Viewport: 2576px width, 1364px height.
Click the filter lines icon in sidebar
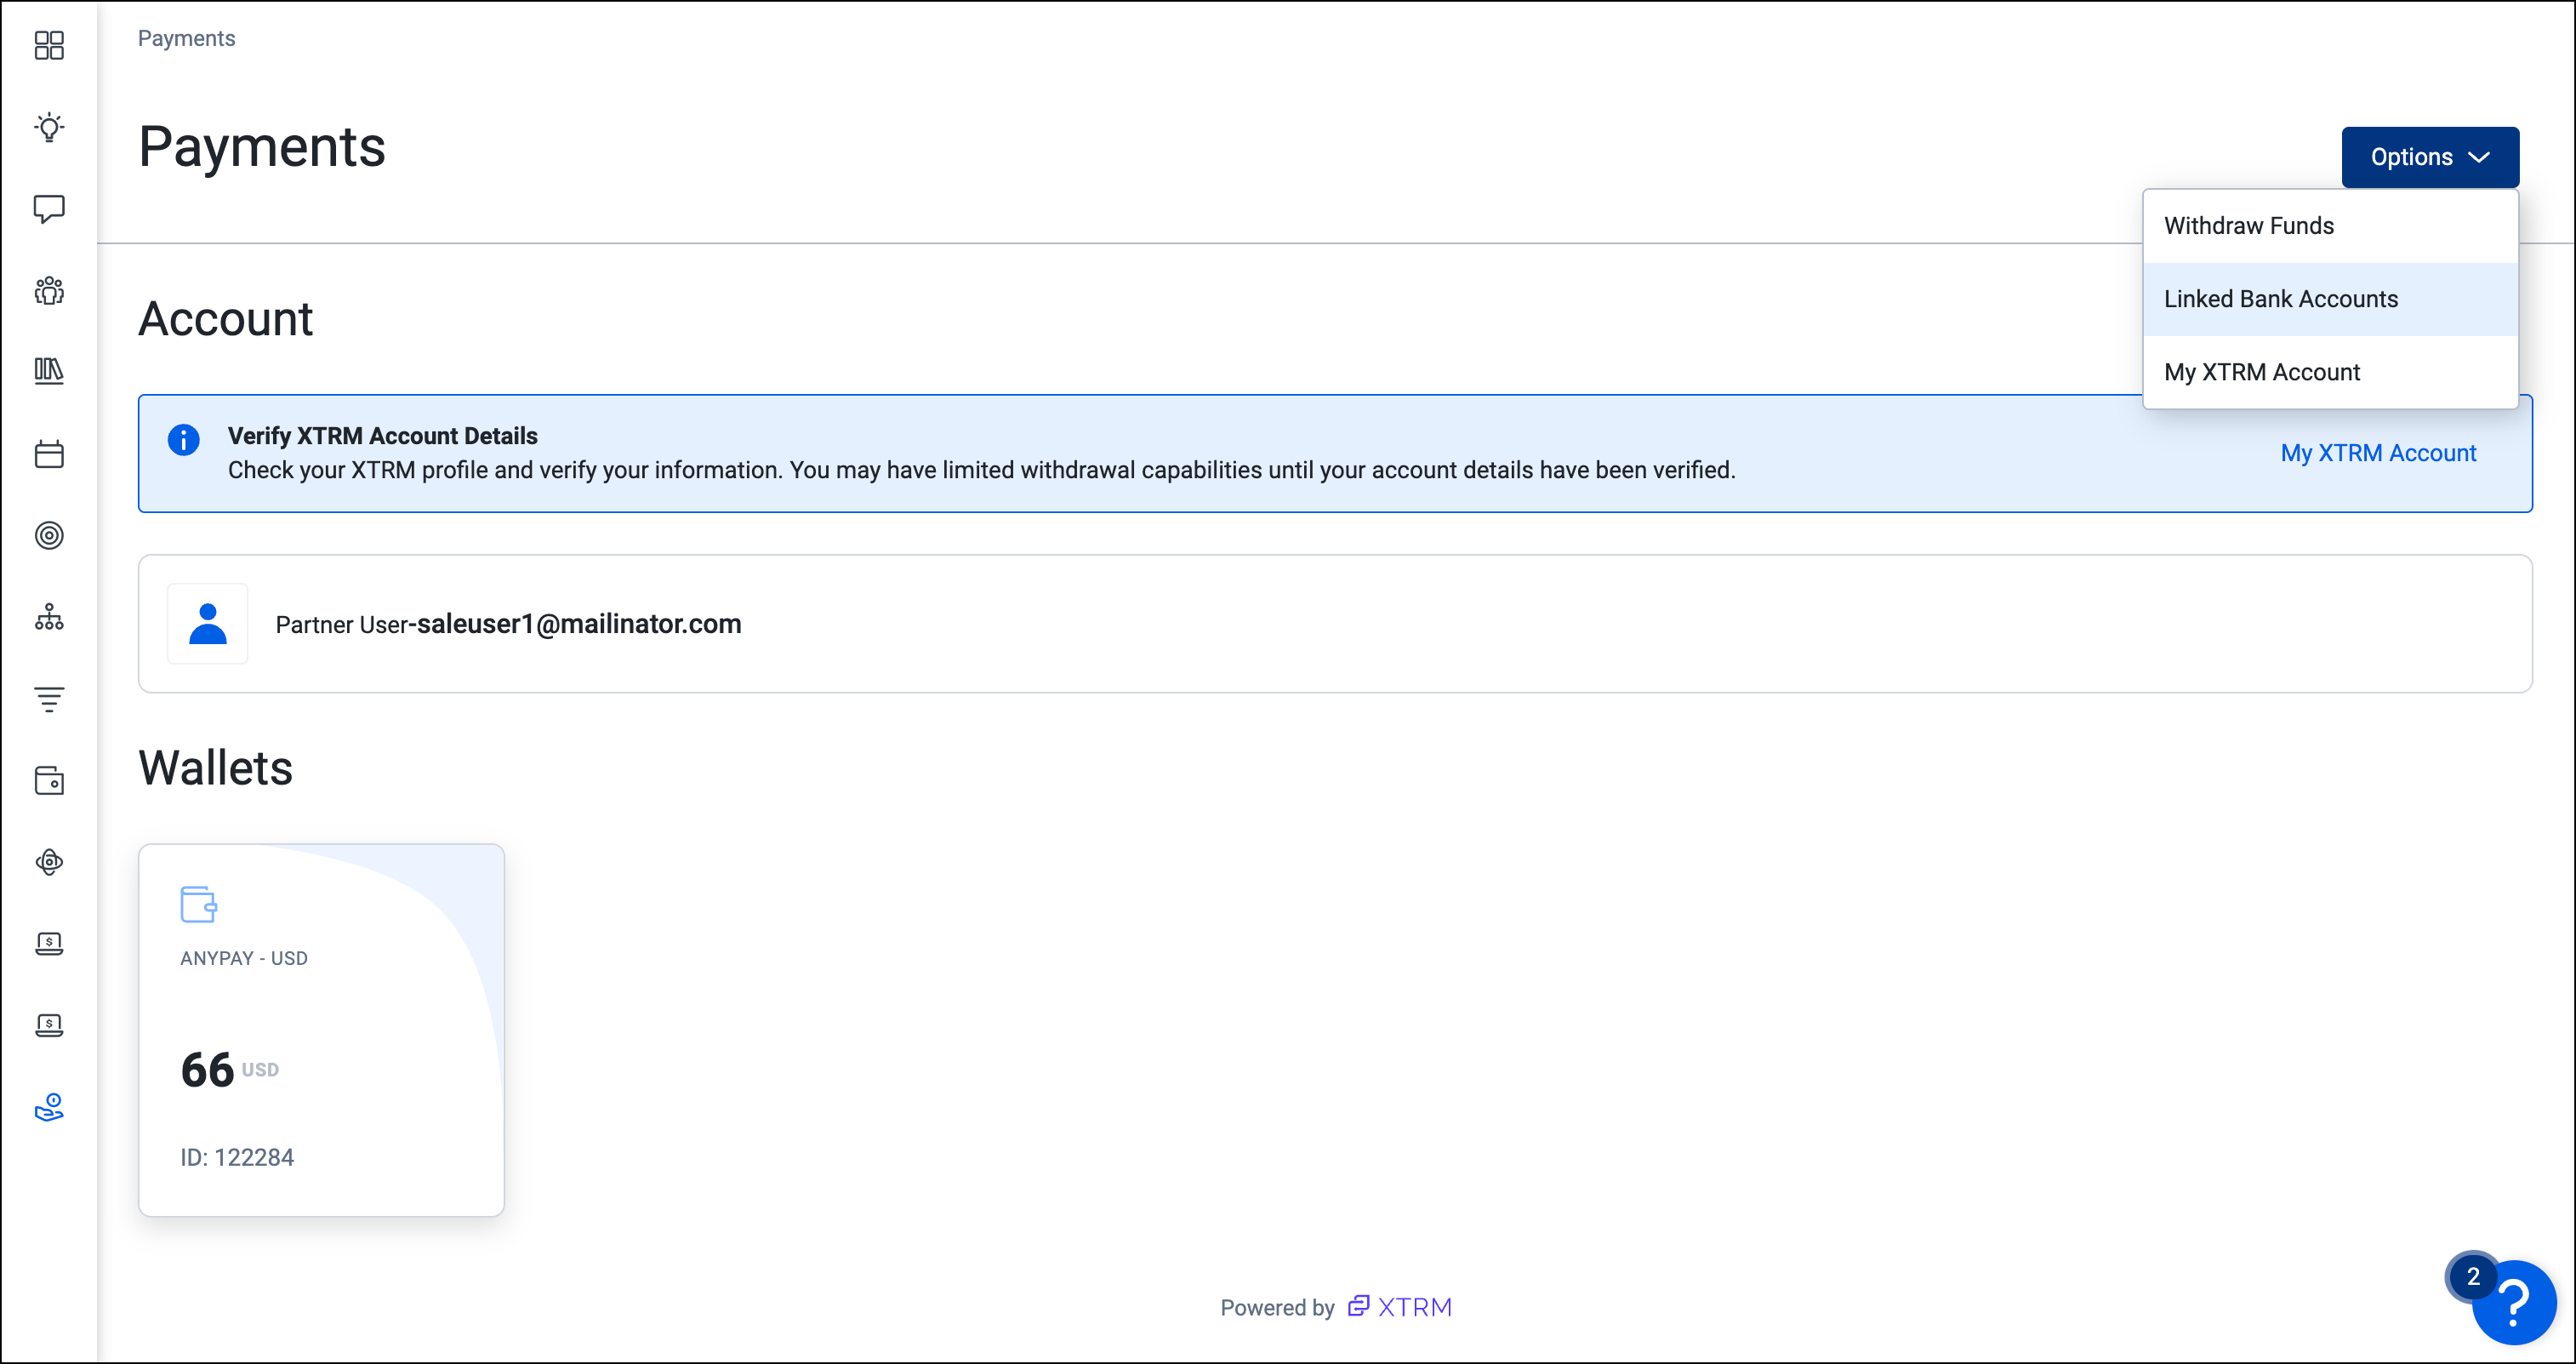coord(49,699)
